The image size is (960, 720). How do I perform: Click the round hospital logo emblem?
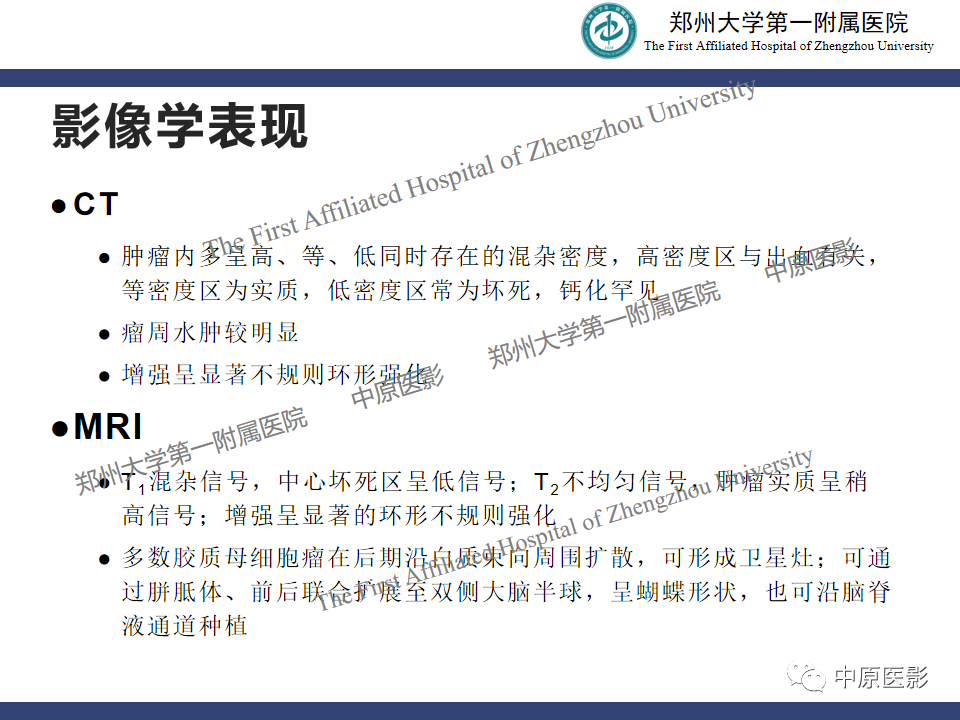click(x=609, y=31)
